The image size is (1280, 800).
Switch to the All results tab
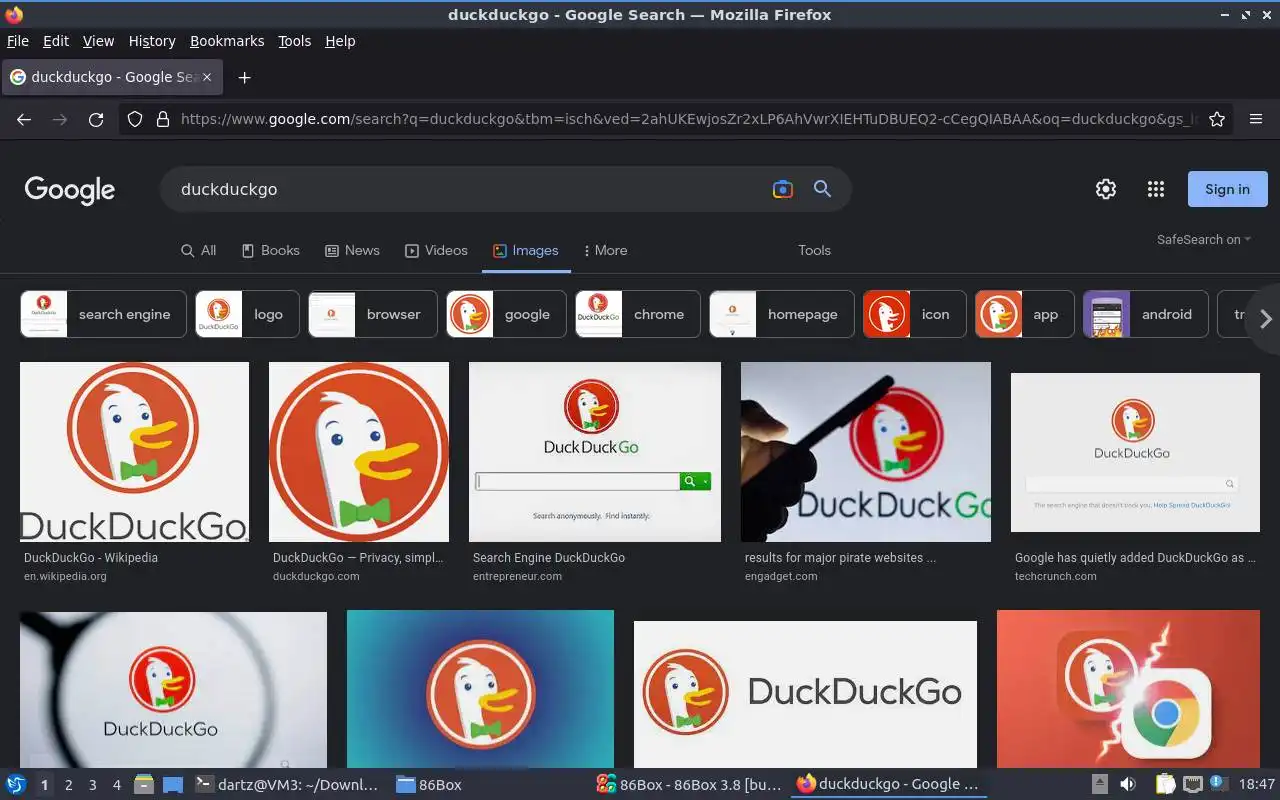click(198, 250)
